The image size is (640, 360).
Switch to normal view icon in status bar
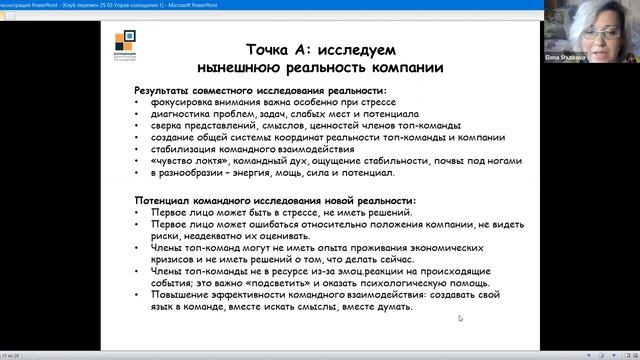(627, 356)
